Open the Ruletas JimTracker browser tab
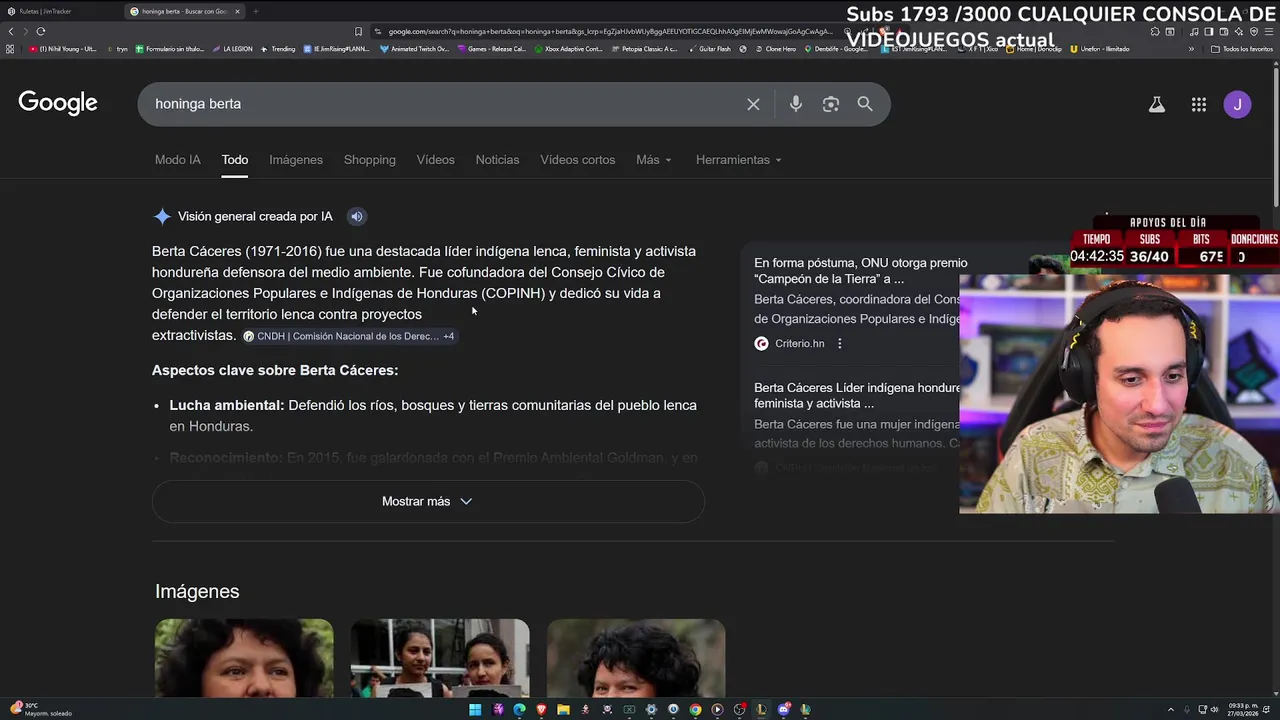 (60, 11)
